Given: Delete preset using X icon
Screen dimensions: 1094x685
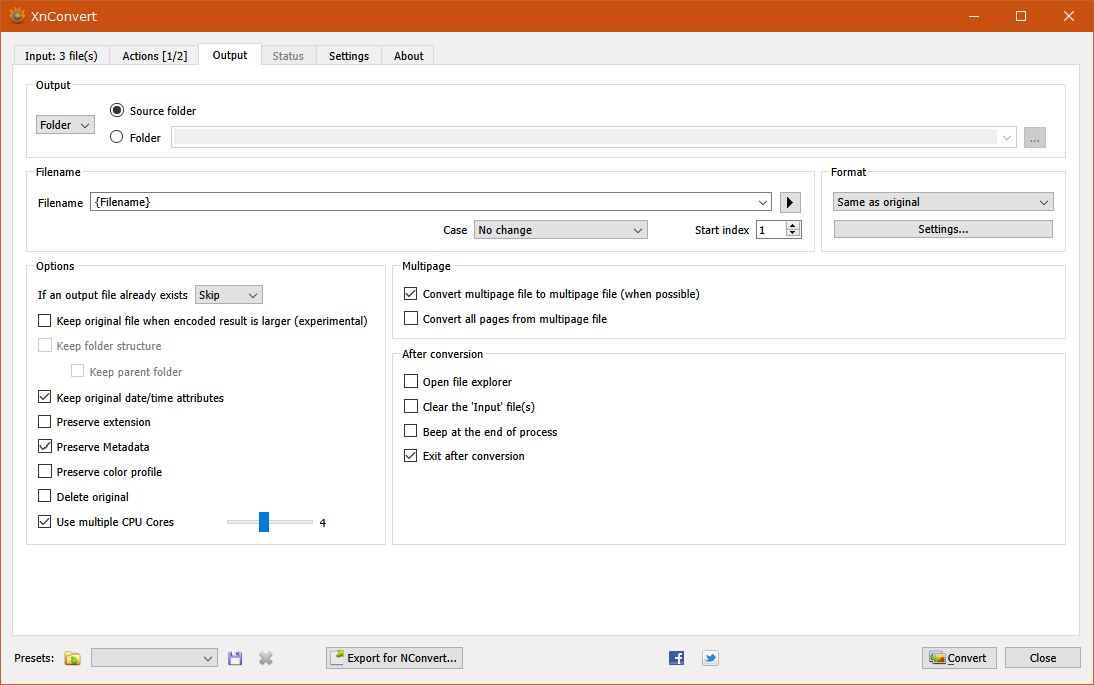Looking at the screenshot, I should click(x=266, y=658).
